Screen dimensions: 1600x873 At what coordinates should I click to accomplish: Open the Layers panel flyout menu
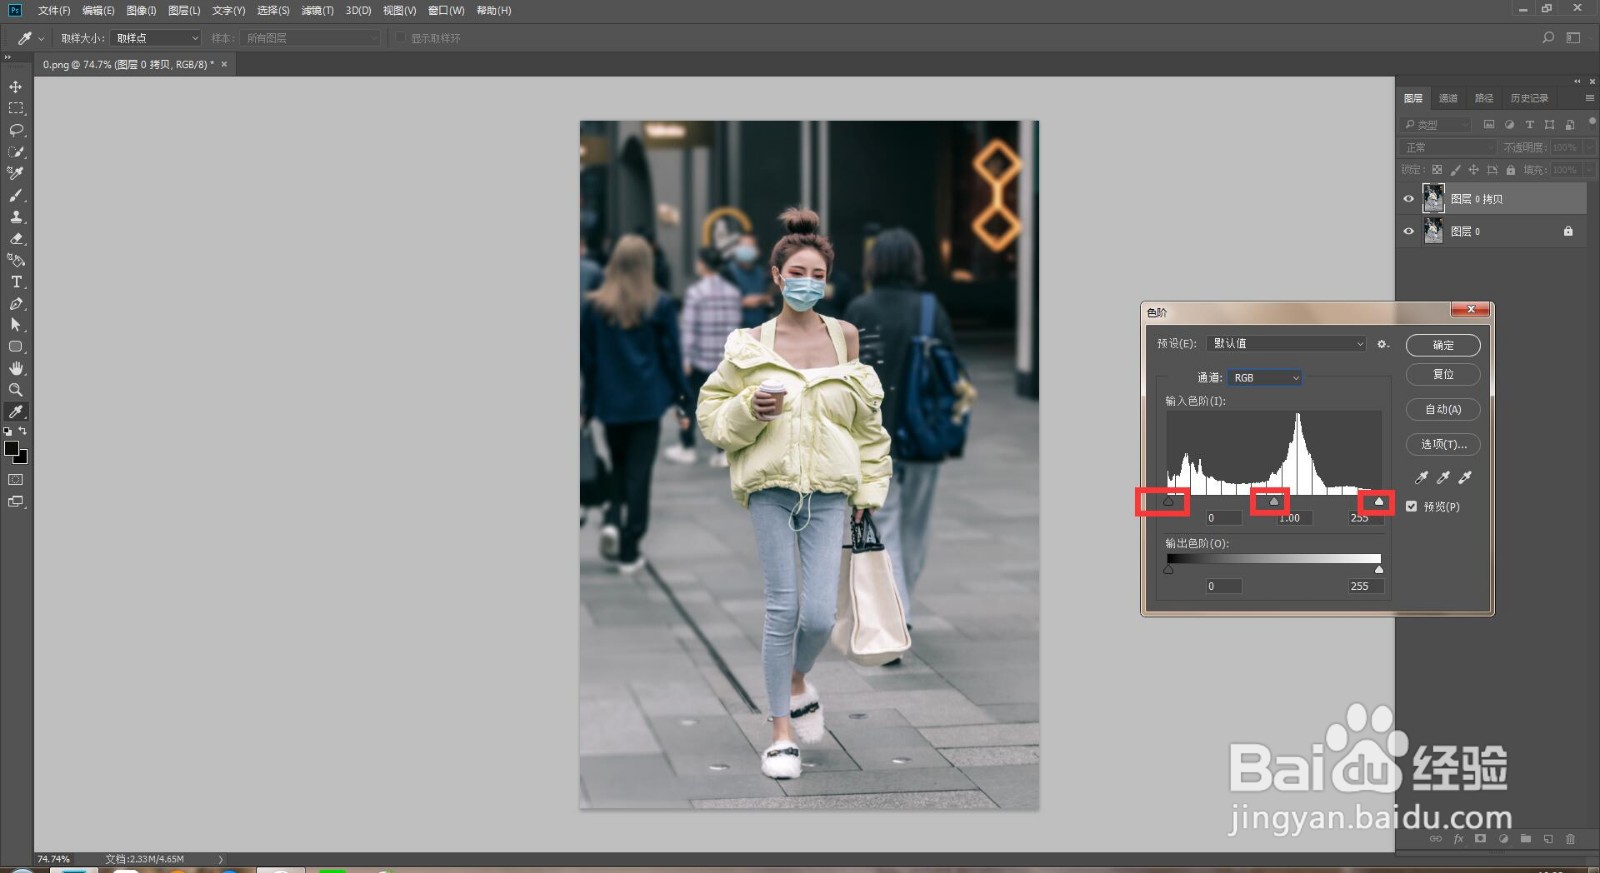1589,98
